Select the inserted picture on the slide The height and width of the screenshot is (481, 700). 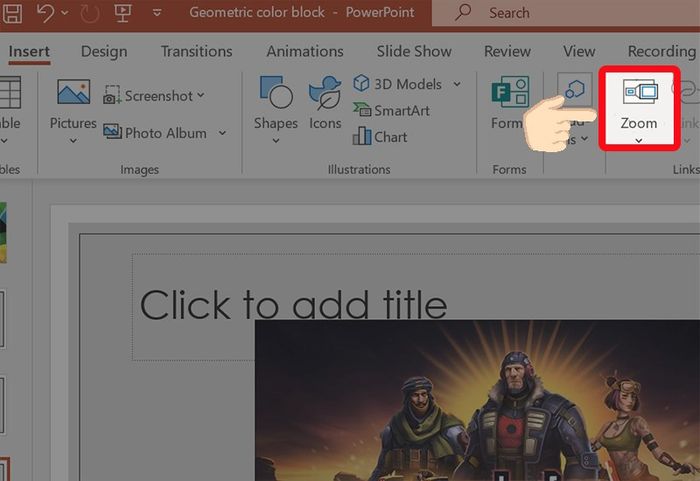point(477,400)
